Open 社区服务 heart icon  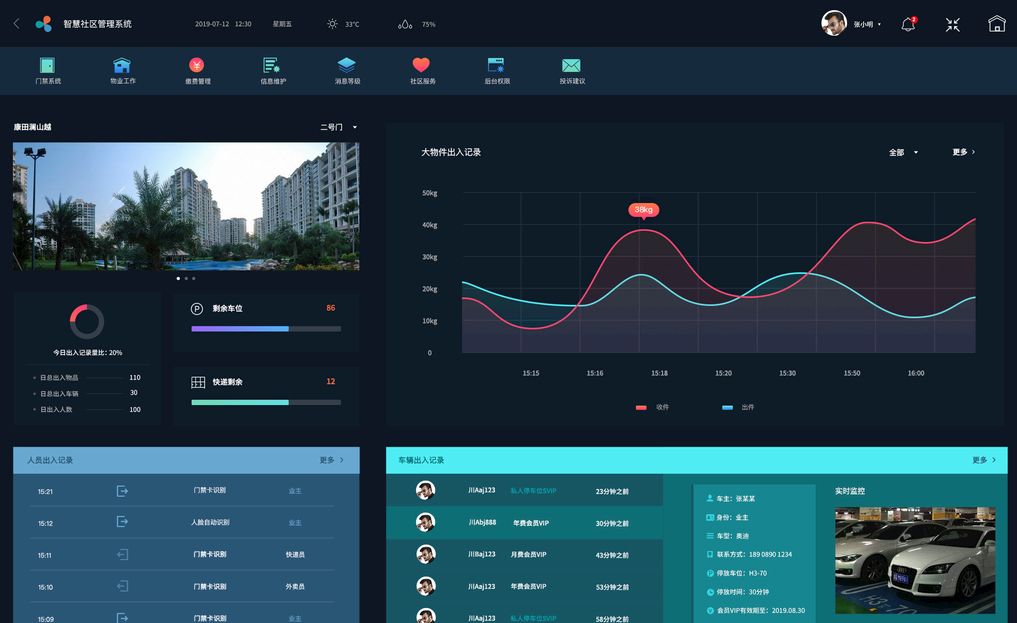click(x=421, y=66)
